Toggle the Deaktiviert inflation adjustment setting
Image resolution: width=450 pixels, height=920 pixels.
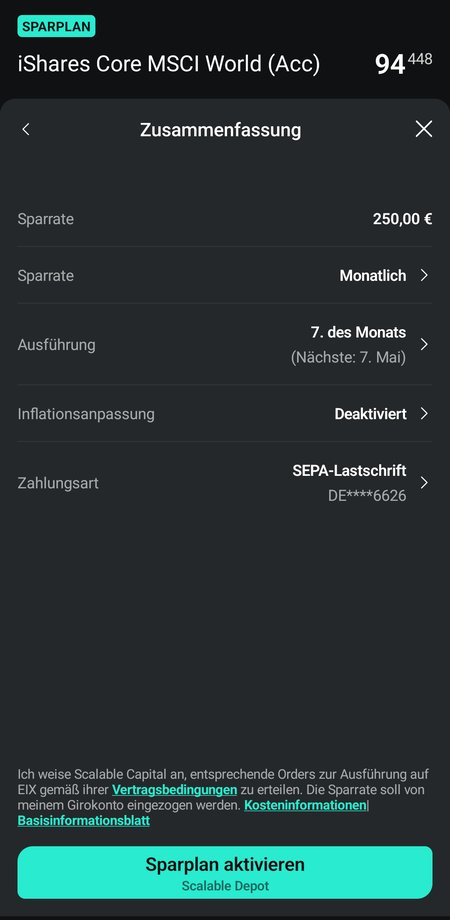[370, 414]
